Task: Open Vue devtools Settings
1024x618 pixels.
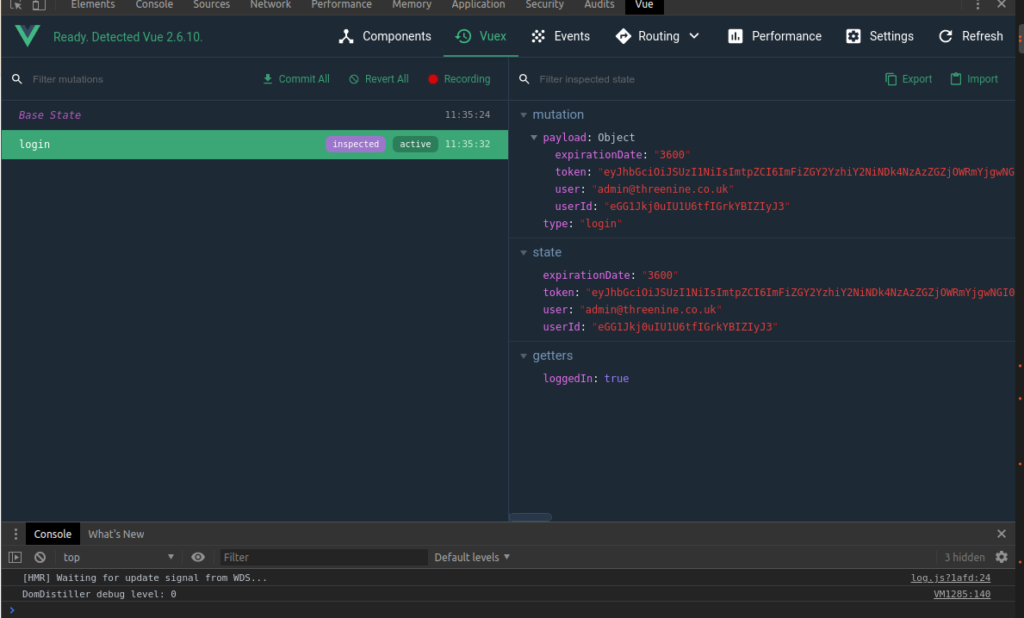Action: coord(880,37)
